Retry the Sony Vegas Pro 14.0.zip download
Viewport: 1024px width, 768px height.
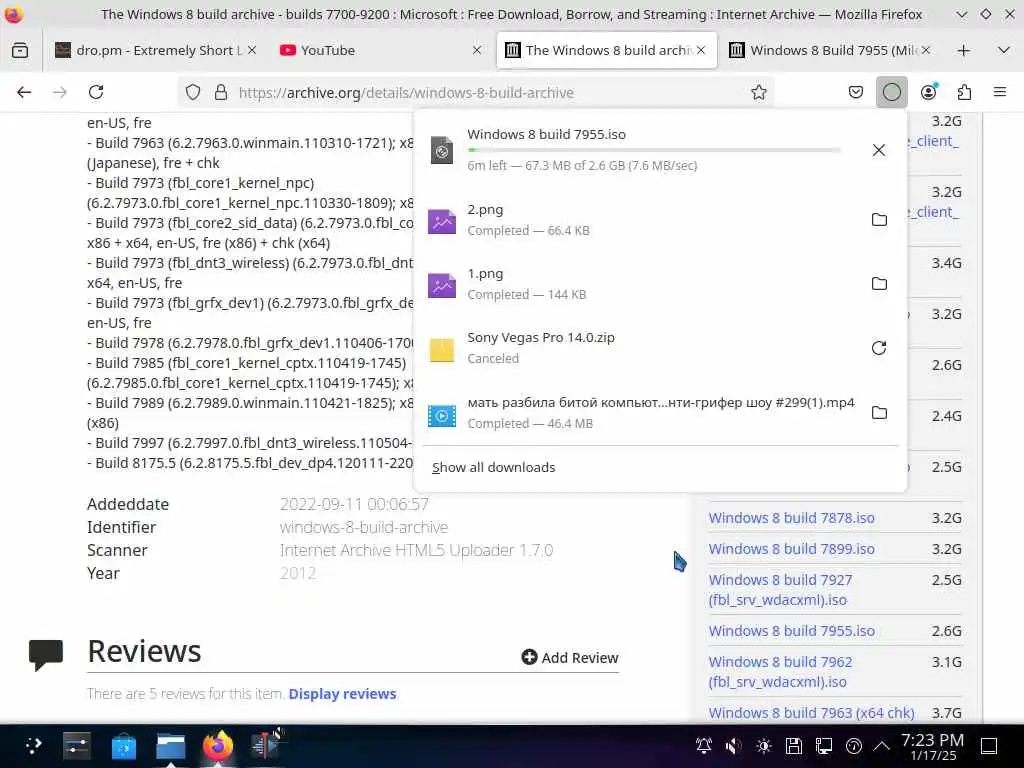tap(879, 347)
